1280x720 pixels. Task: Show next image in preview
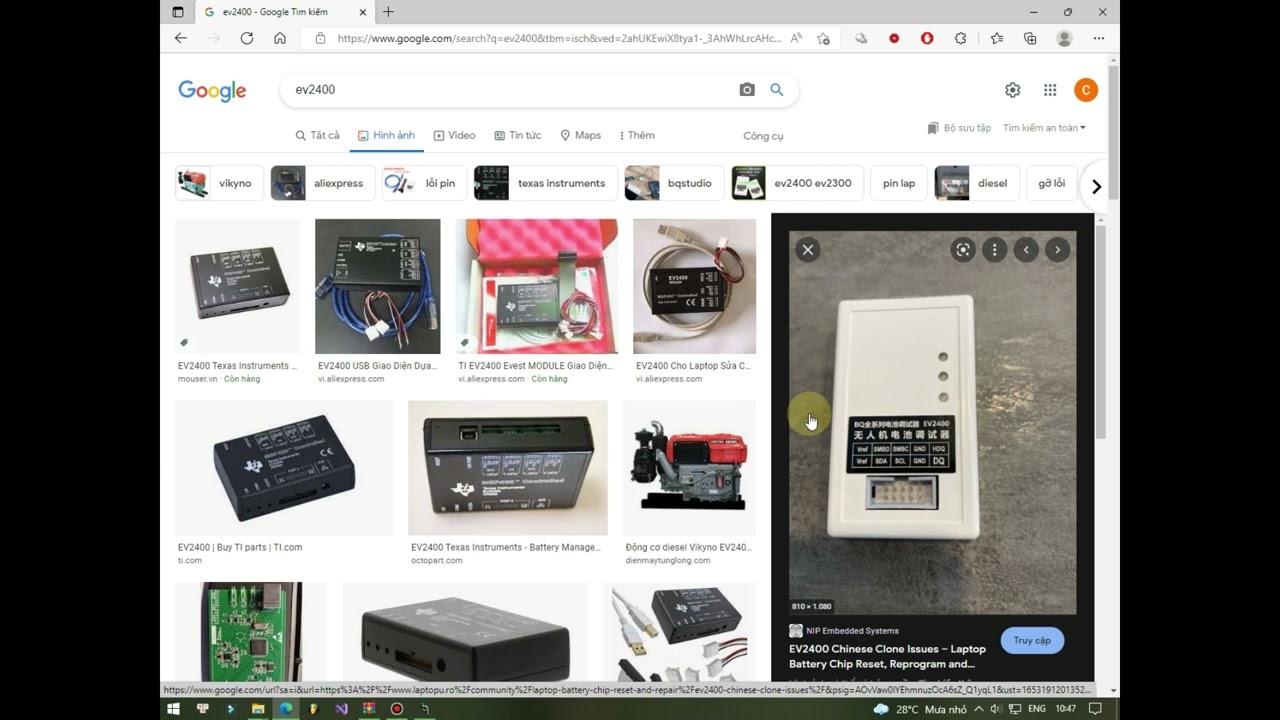click(x=1057, y=250)
